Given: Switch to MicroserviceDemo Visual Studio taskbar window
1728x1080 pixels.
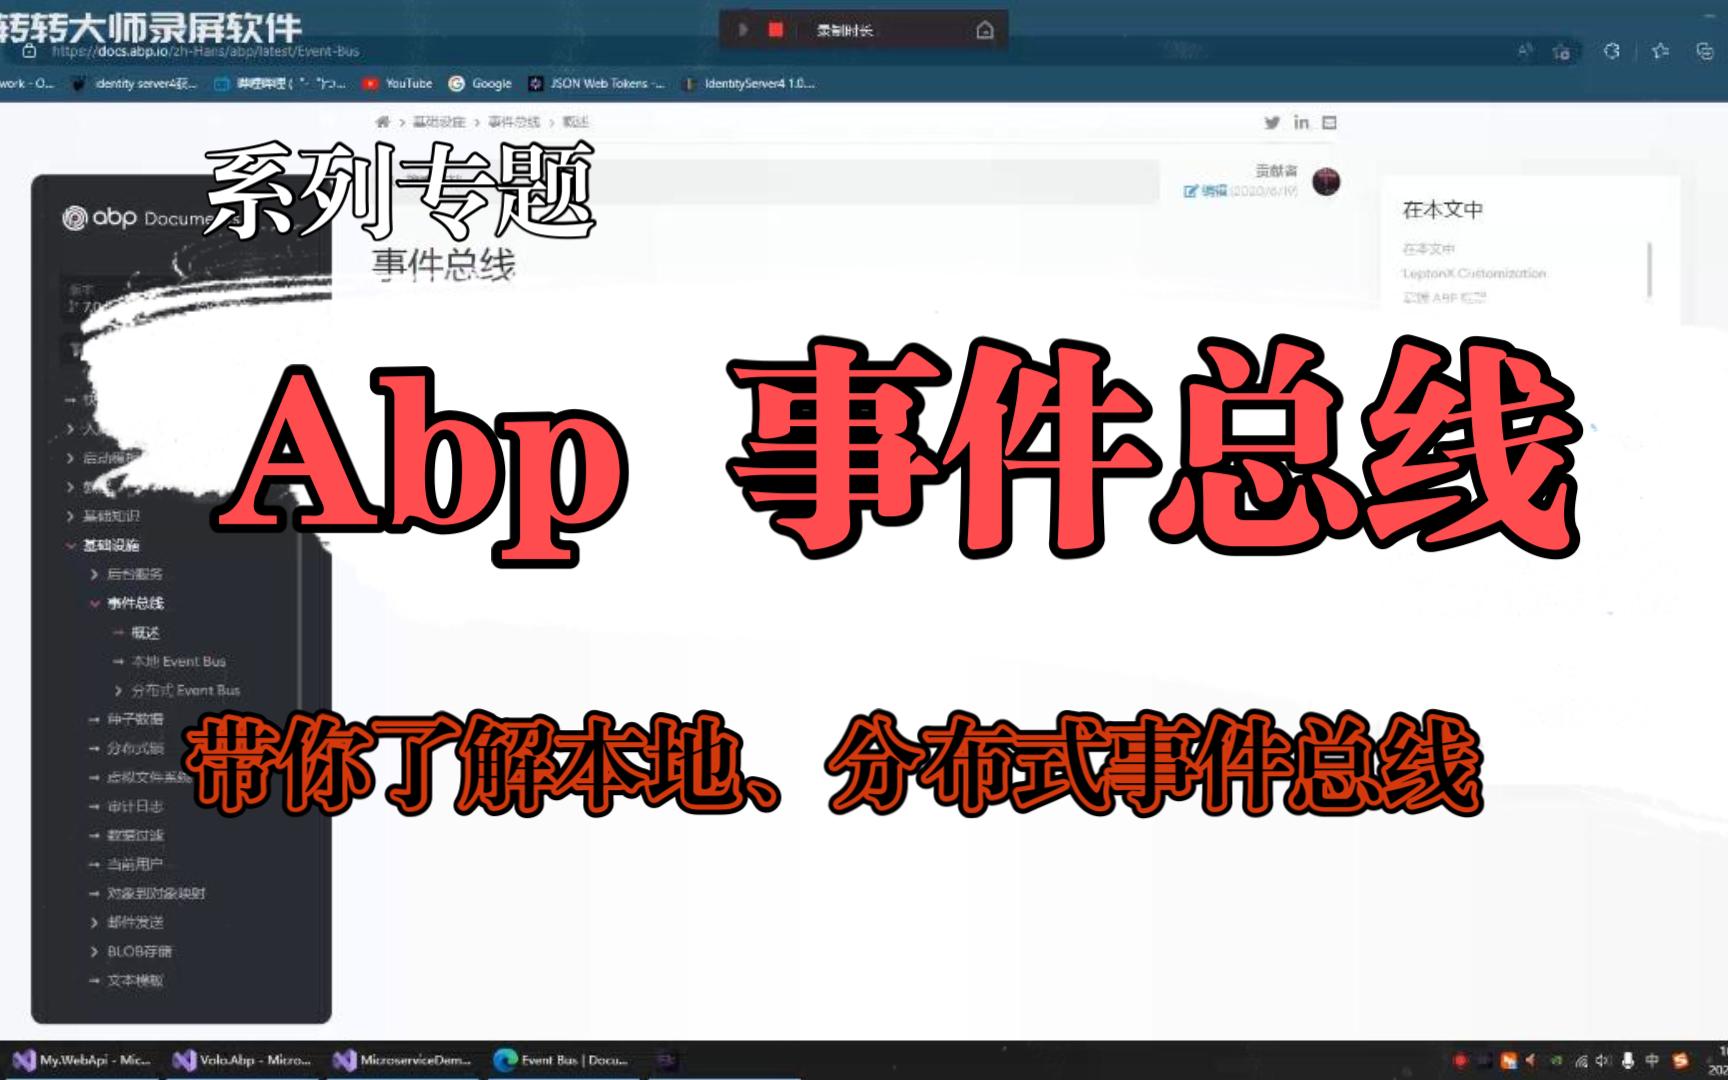Looking at the screenshot, I should (402, 1060).
